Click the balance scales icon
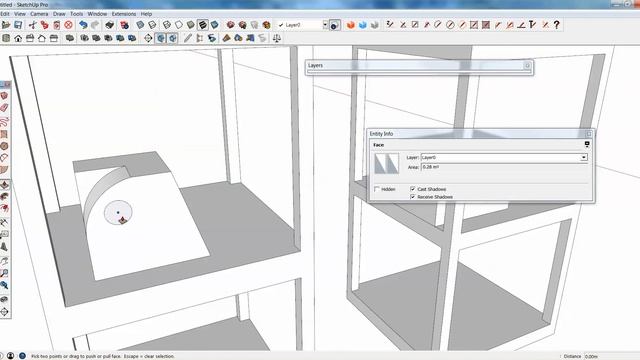640x360 pixels. [x=277, y=38]
